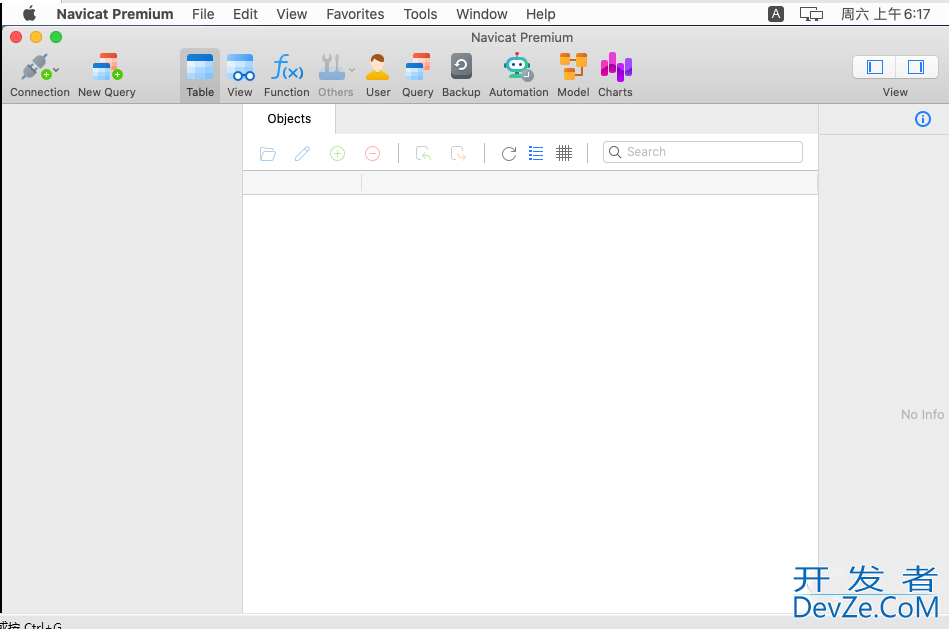Open the Query toolbar icon
Viewport: 949px width, 629px height.
point(418,67)
